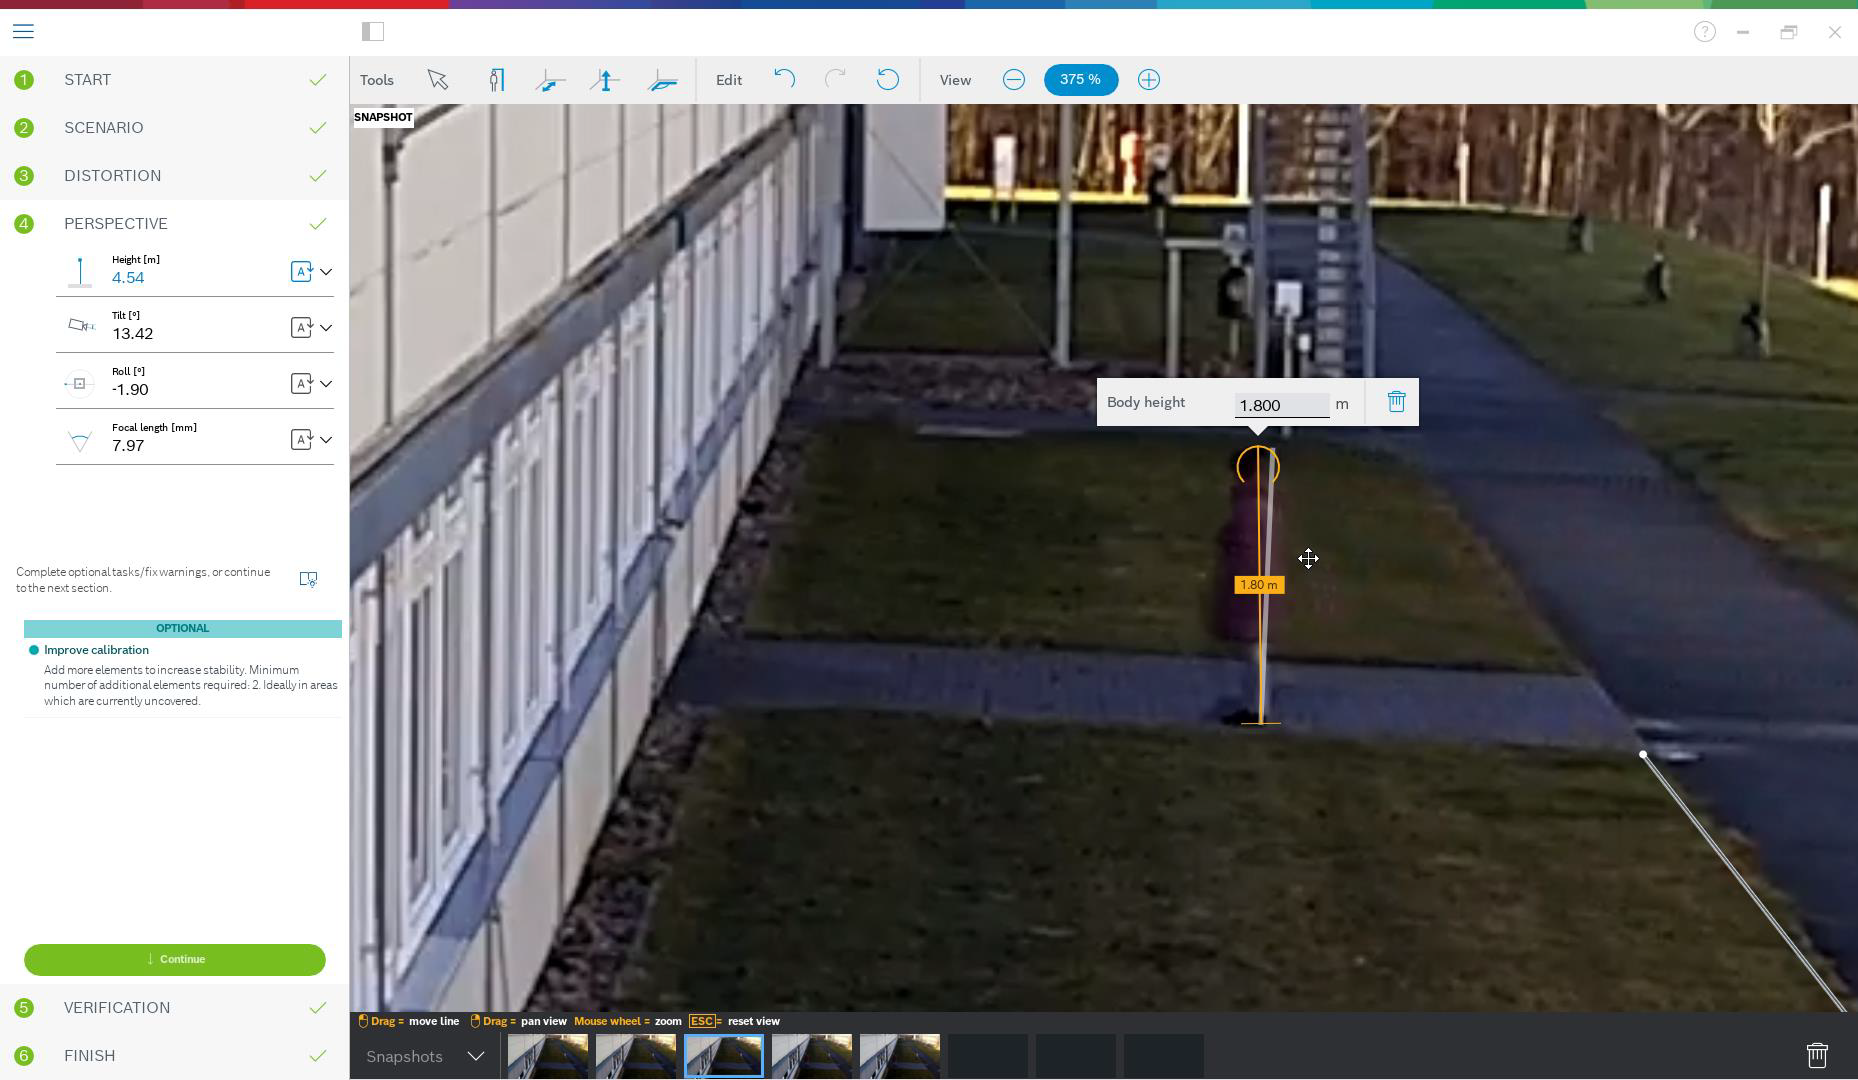Choose the vertical height line tool
Screen dimensions: 1858x1080
[x=605, y=80]
